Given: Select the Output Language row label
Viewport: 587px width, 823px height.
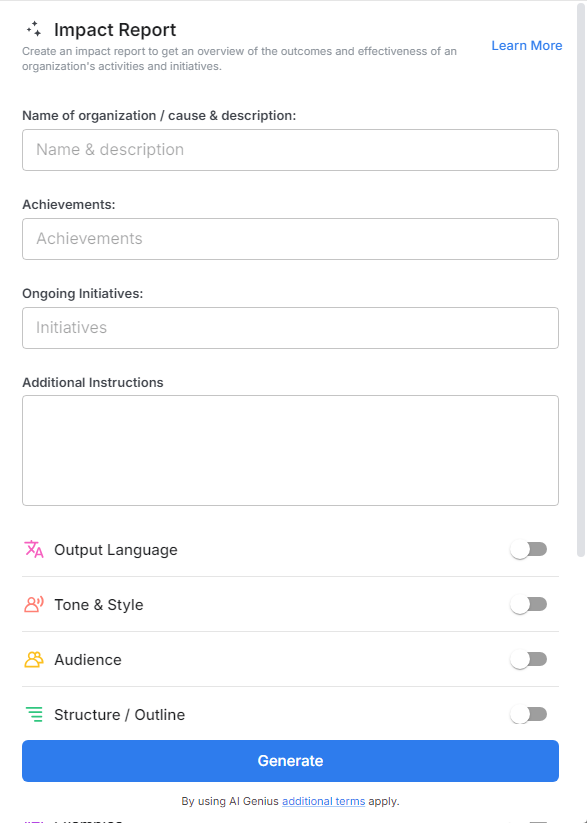Looking at the screenshot, I should (117, 549).
